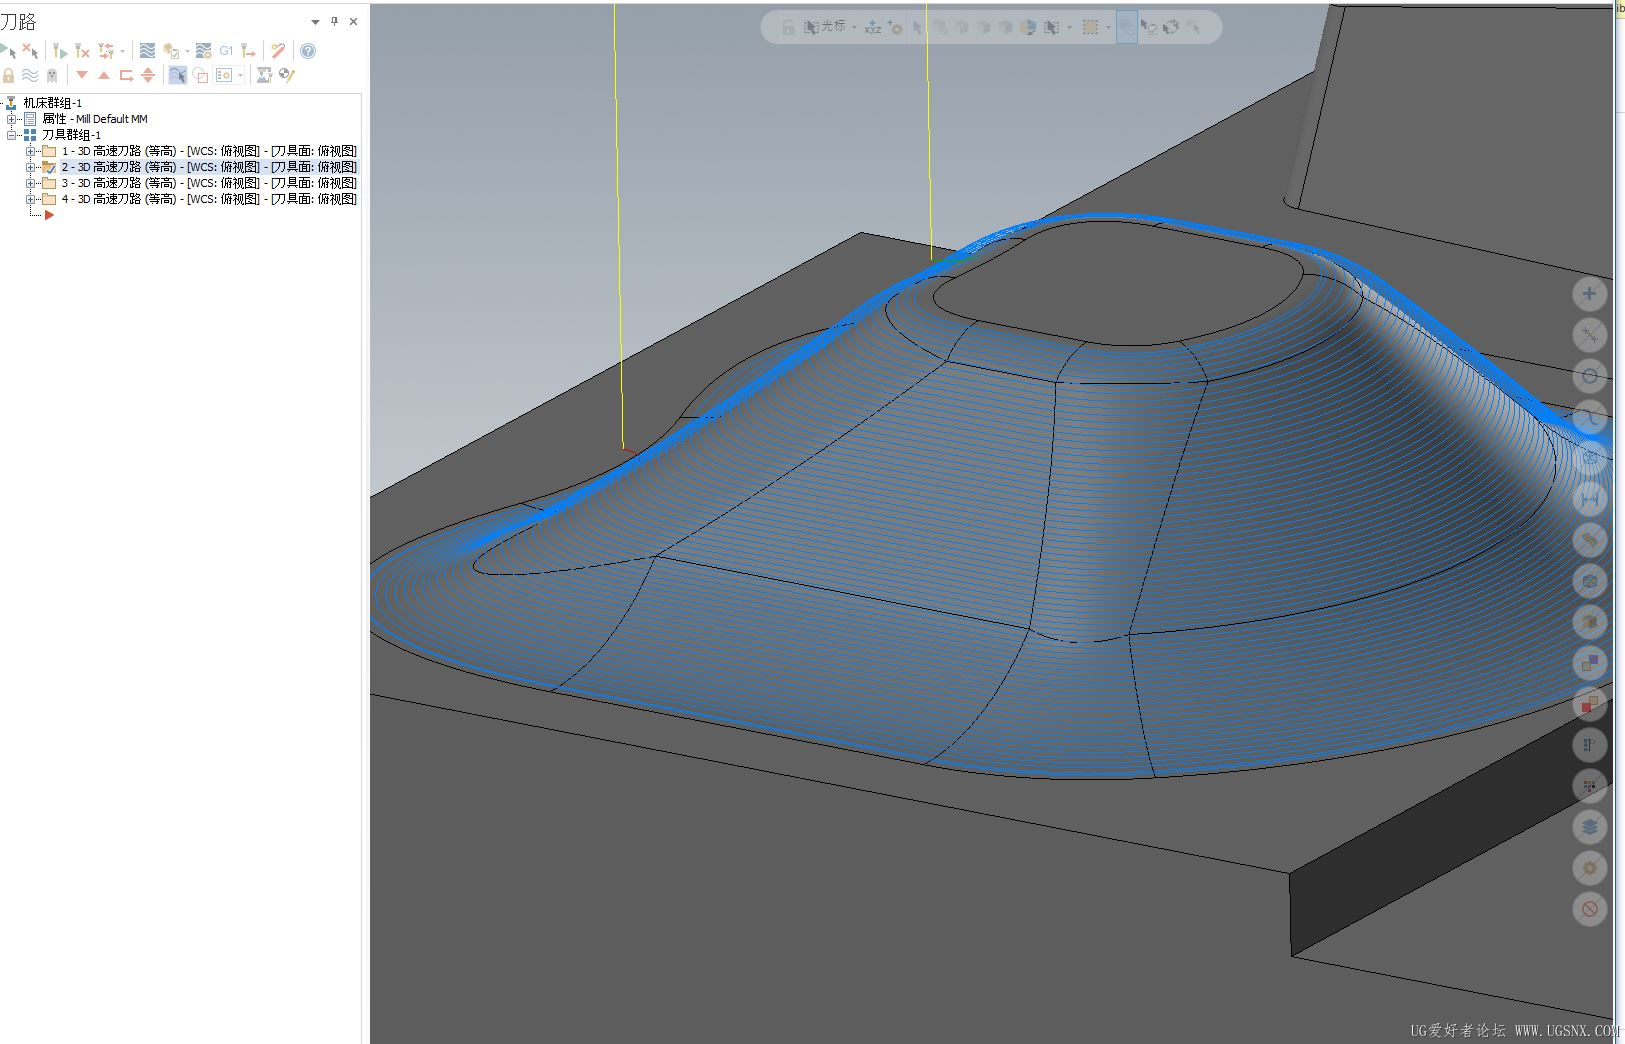Select operation 1 - 3D 高速刀路 (等高)
Viewport: 1625px width, 1044px height.
[x=209, y=151]
